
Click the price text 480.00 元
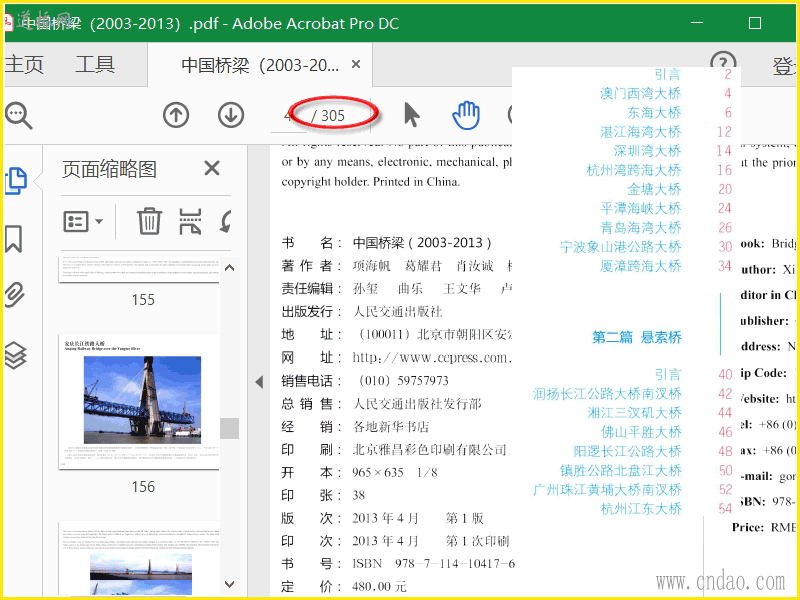[379, 587]
